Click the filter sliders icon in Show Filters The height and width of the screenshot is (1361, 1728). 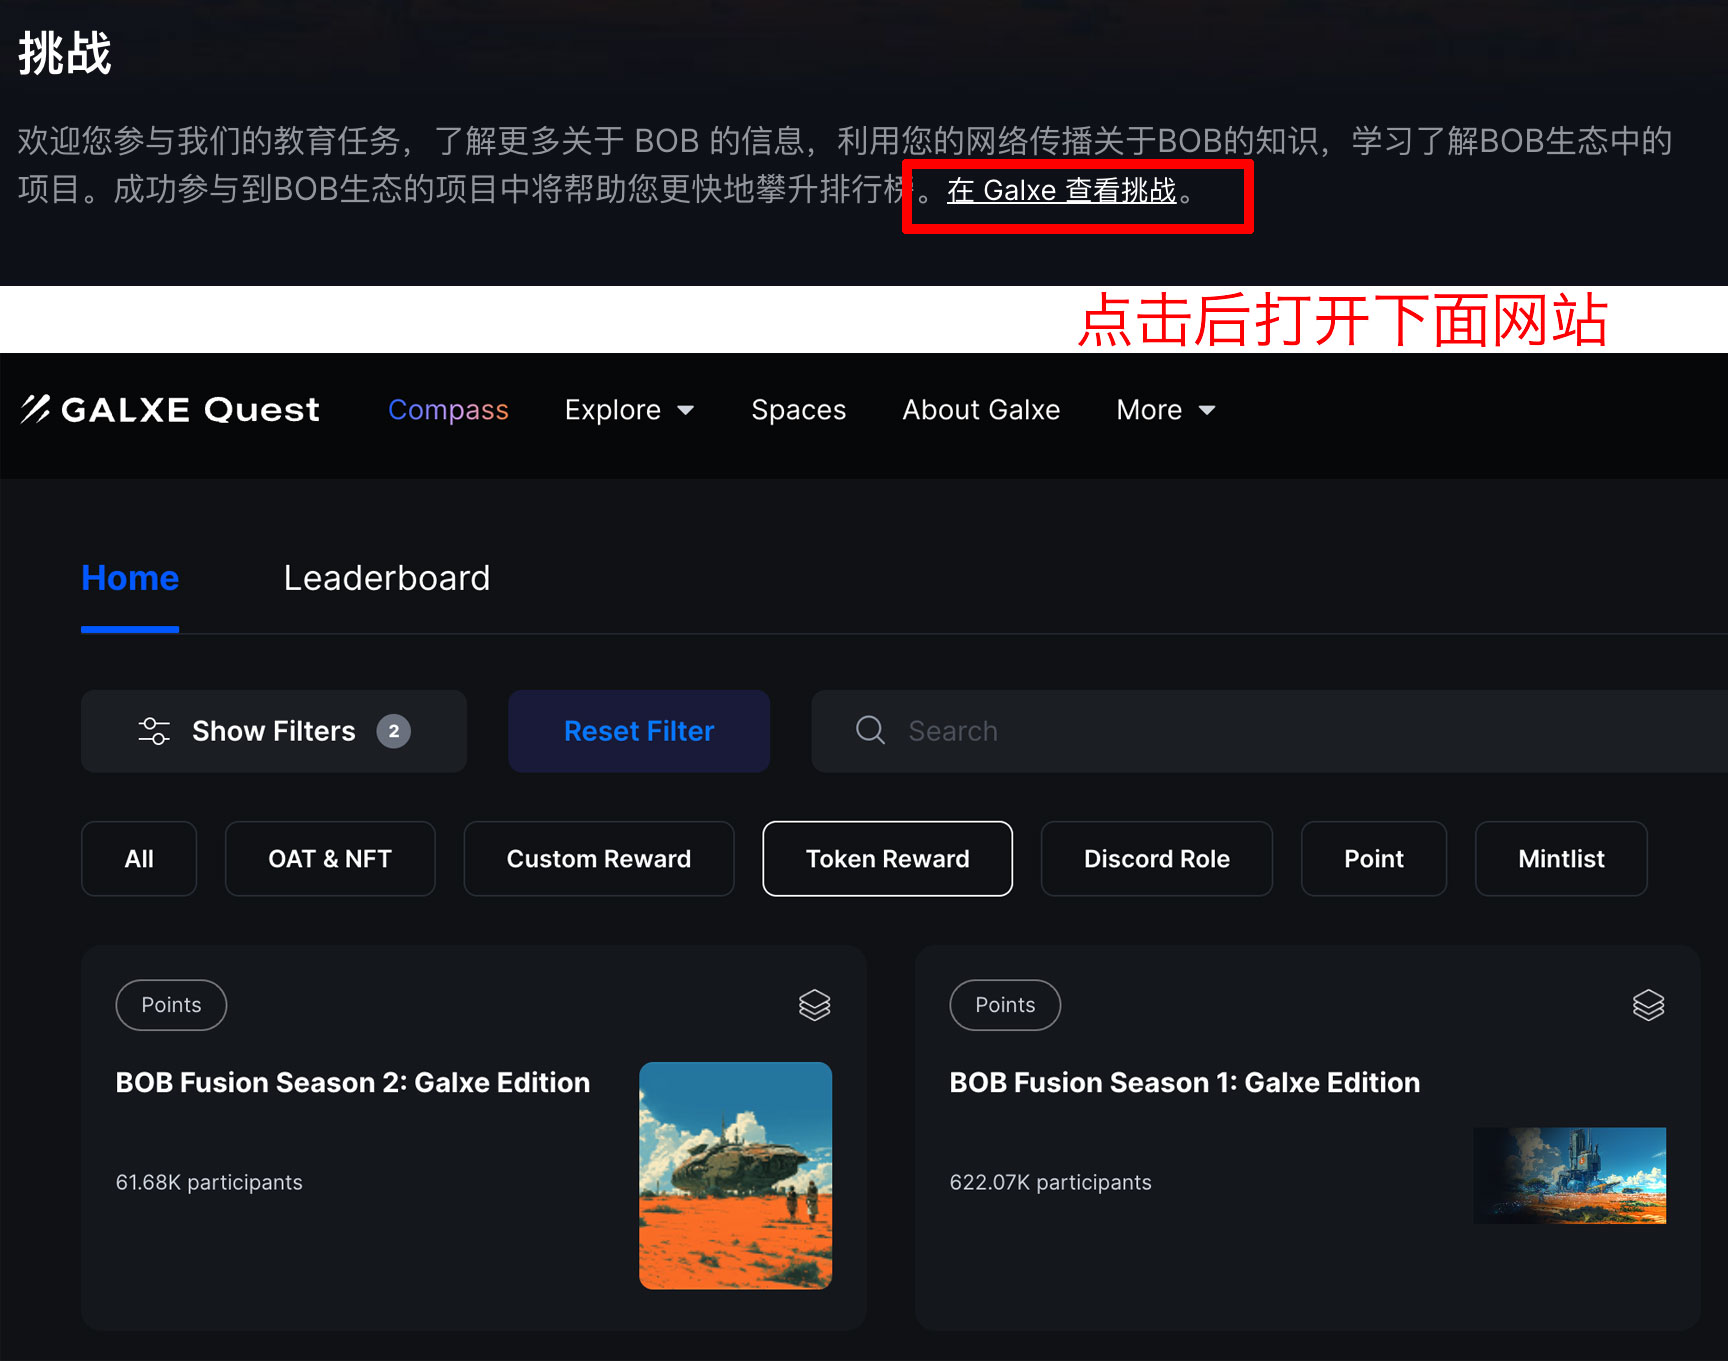tap(154, 731)
